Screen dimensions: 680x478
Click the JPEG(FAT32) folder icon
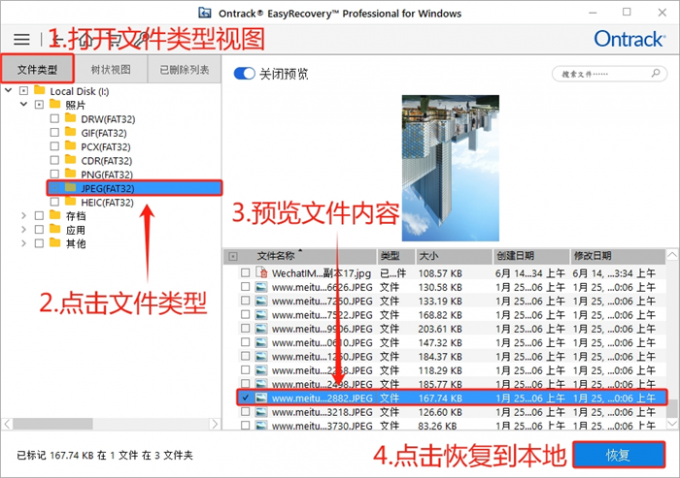tap(70, 187)
